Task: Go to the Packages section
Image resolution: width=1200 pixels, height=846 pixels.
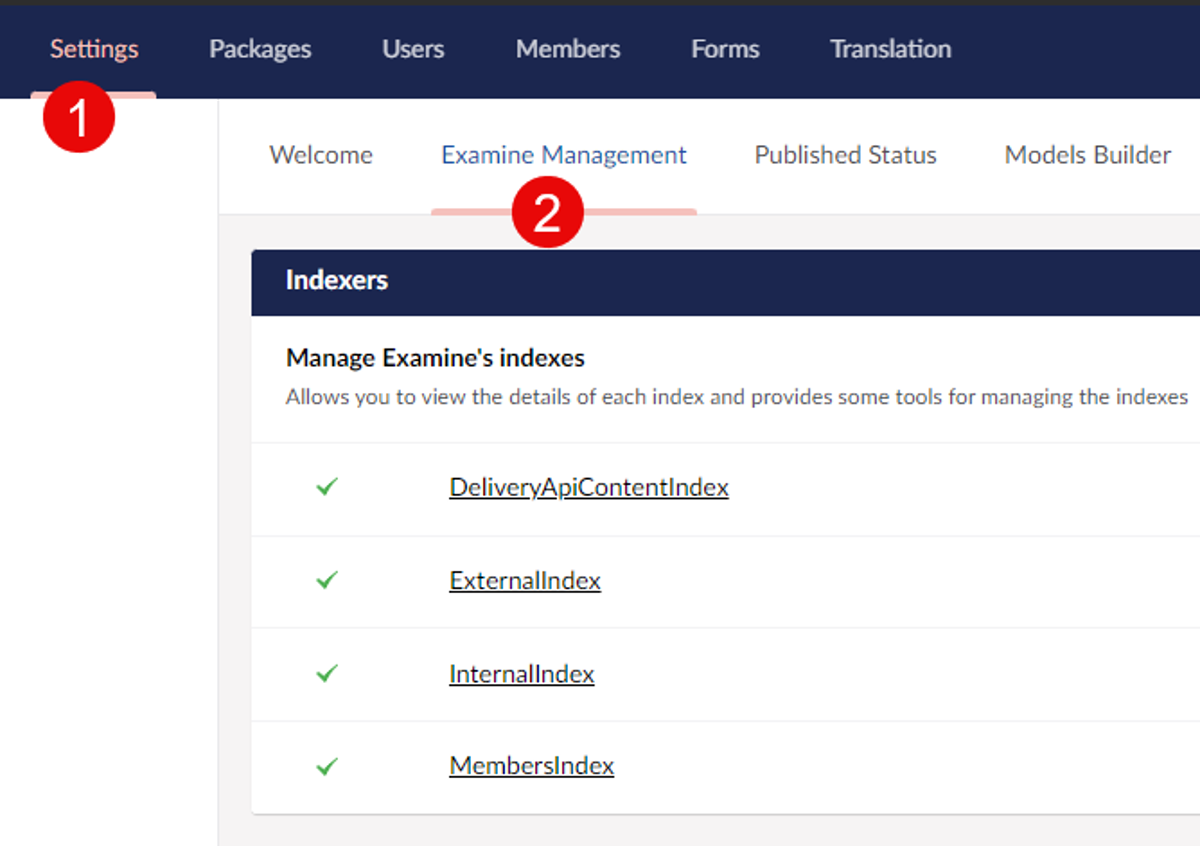Action: pos(260,49)
